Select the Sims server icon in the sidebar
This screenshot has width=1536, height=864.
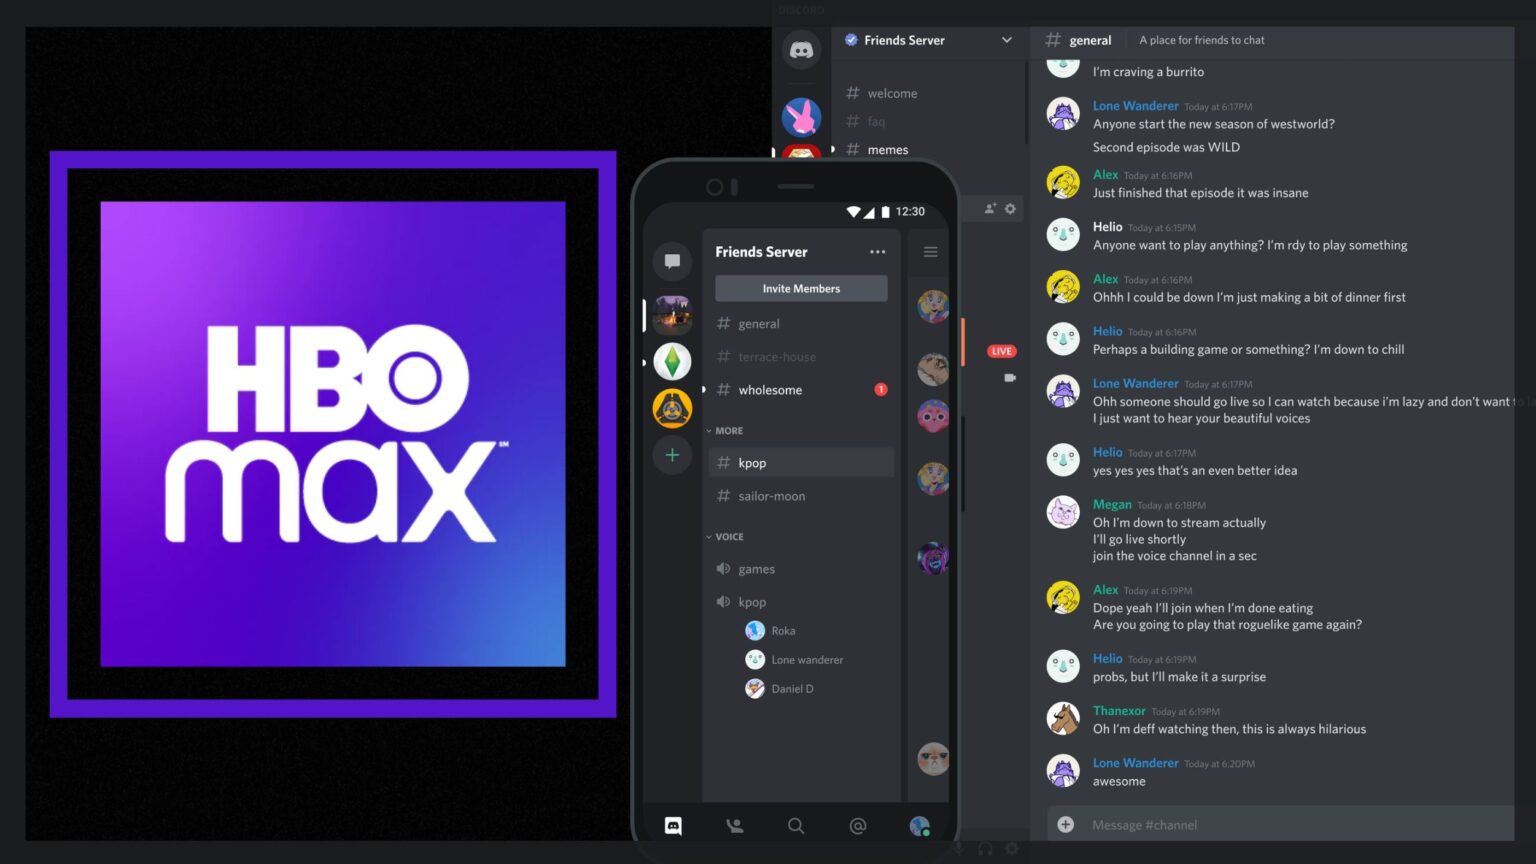pos(672,361)
